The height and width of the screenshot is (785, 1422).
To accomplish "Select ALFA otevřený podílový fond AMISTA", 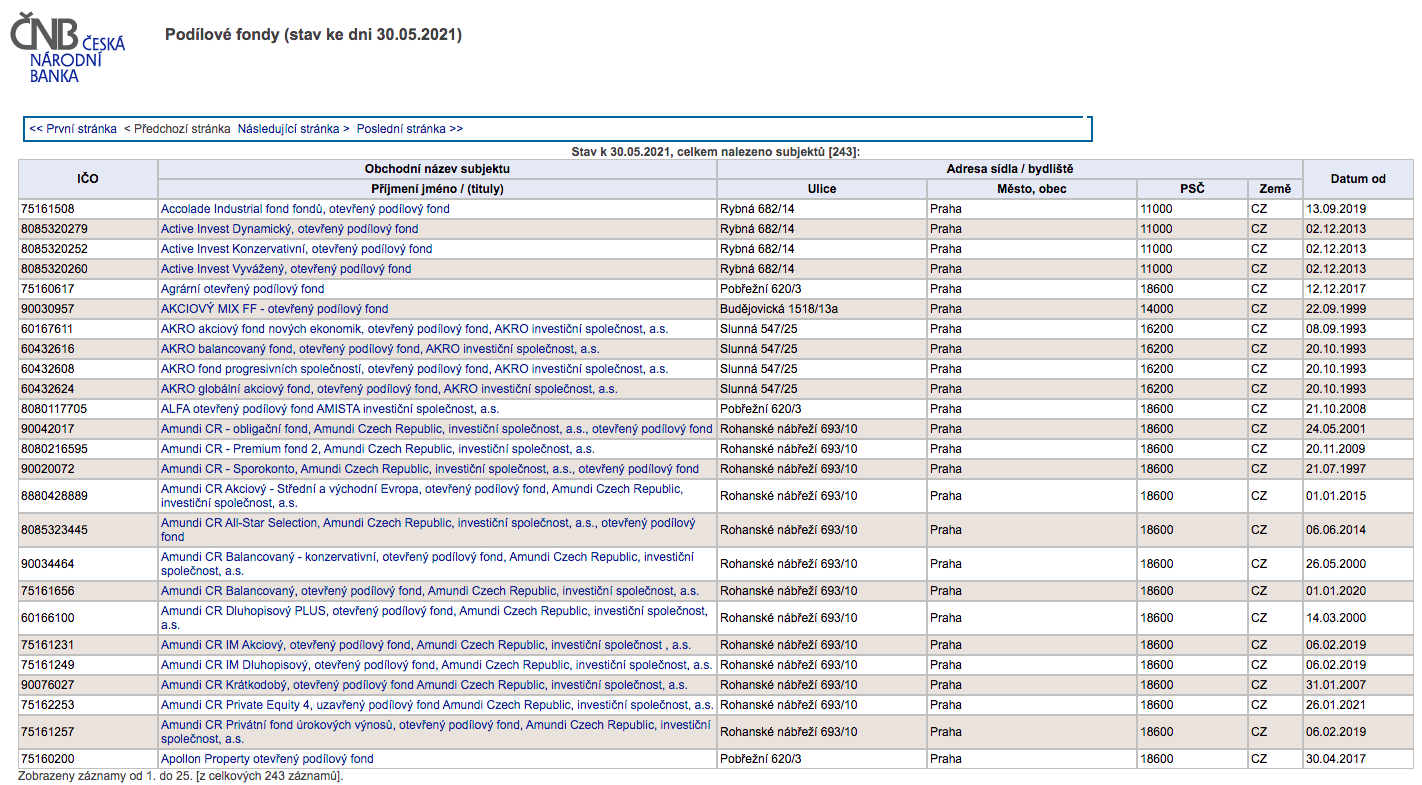I will point(329,409).
